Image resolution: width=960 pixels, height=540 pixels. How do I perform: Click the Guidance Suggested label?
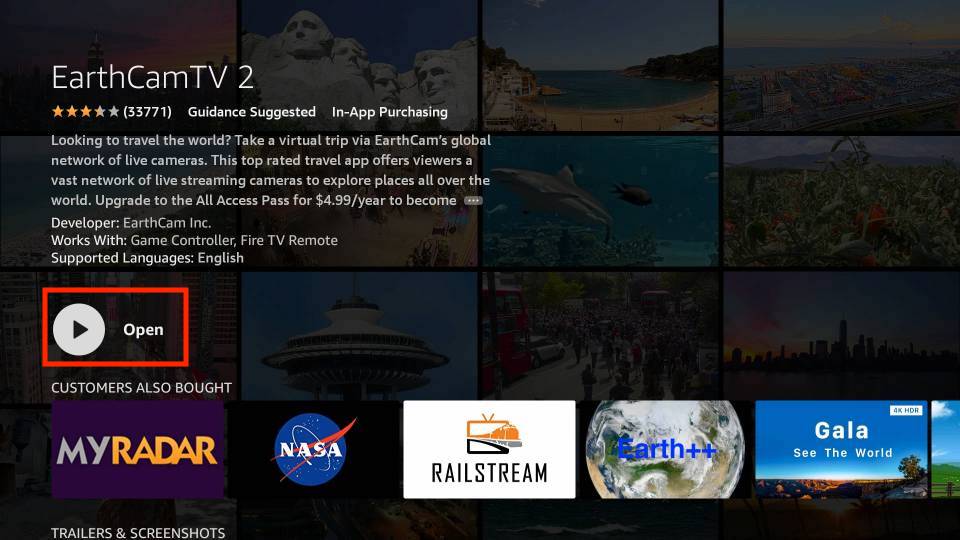tap(252, 112)
